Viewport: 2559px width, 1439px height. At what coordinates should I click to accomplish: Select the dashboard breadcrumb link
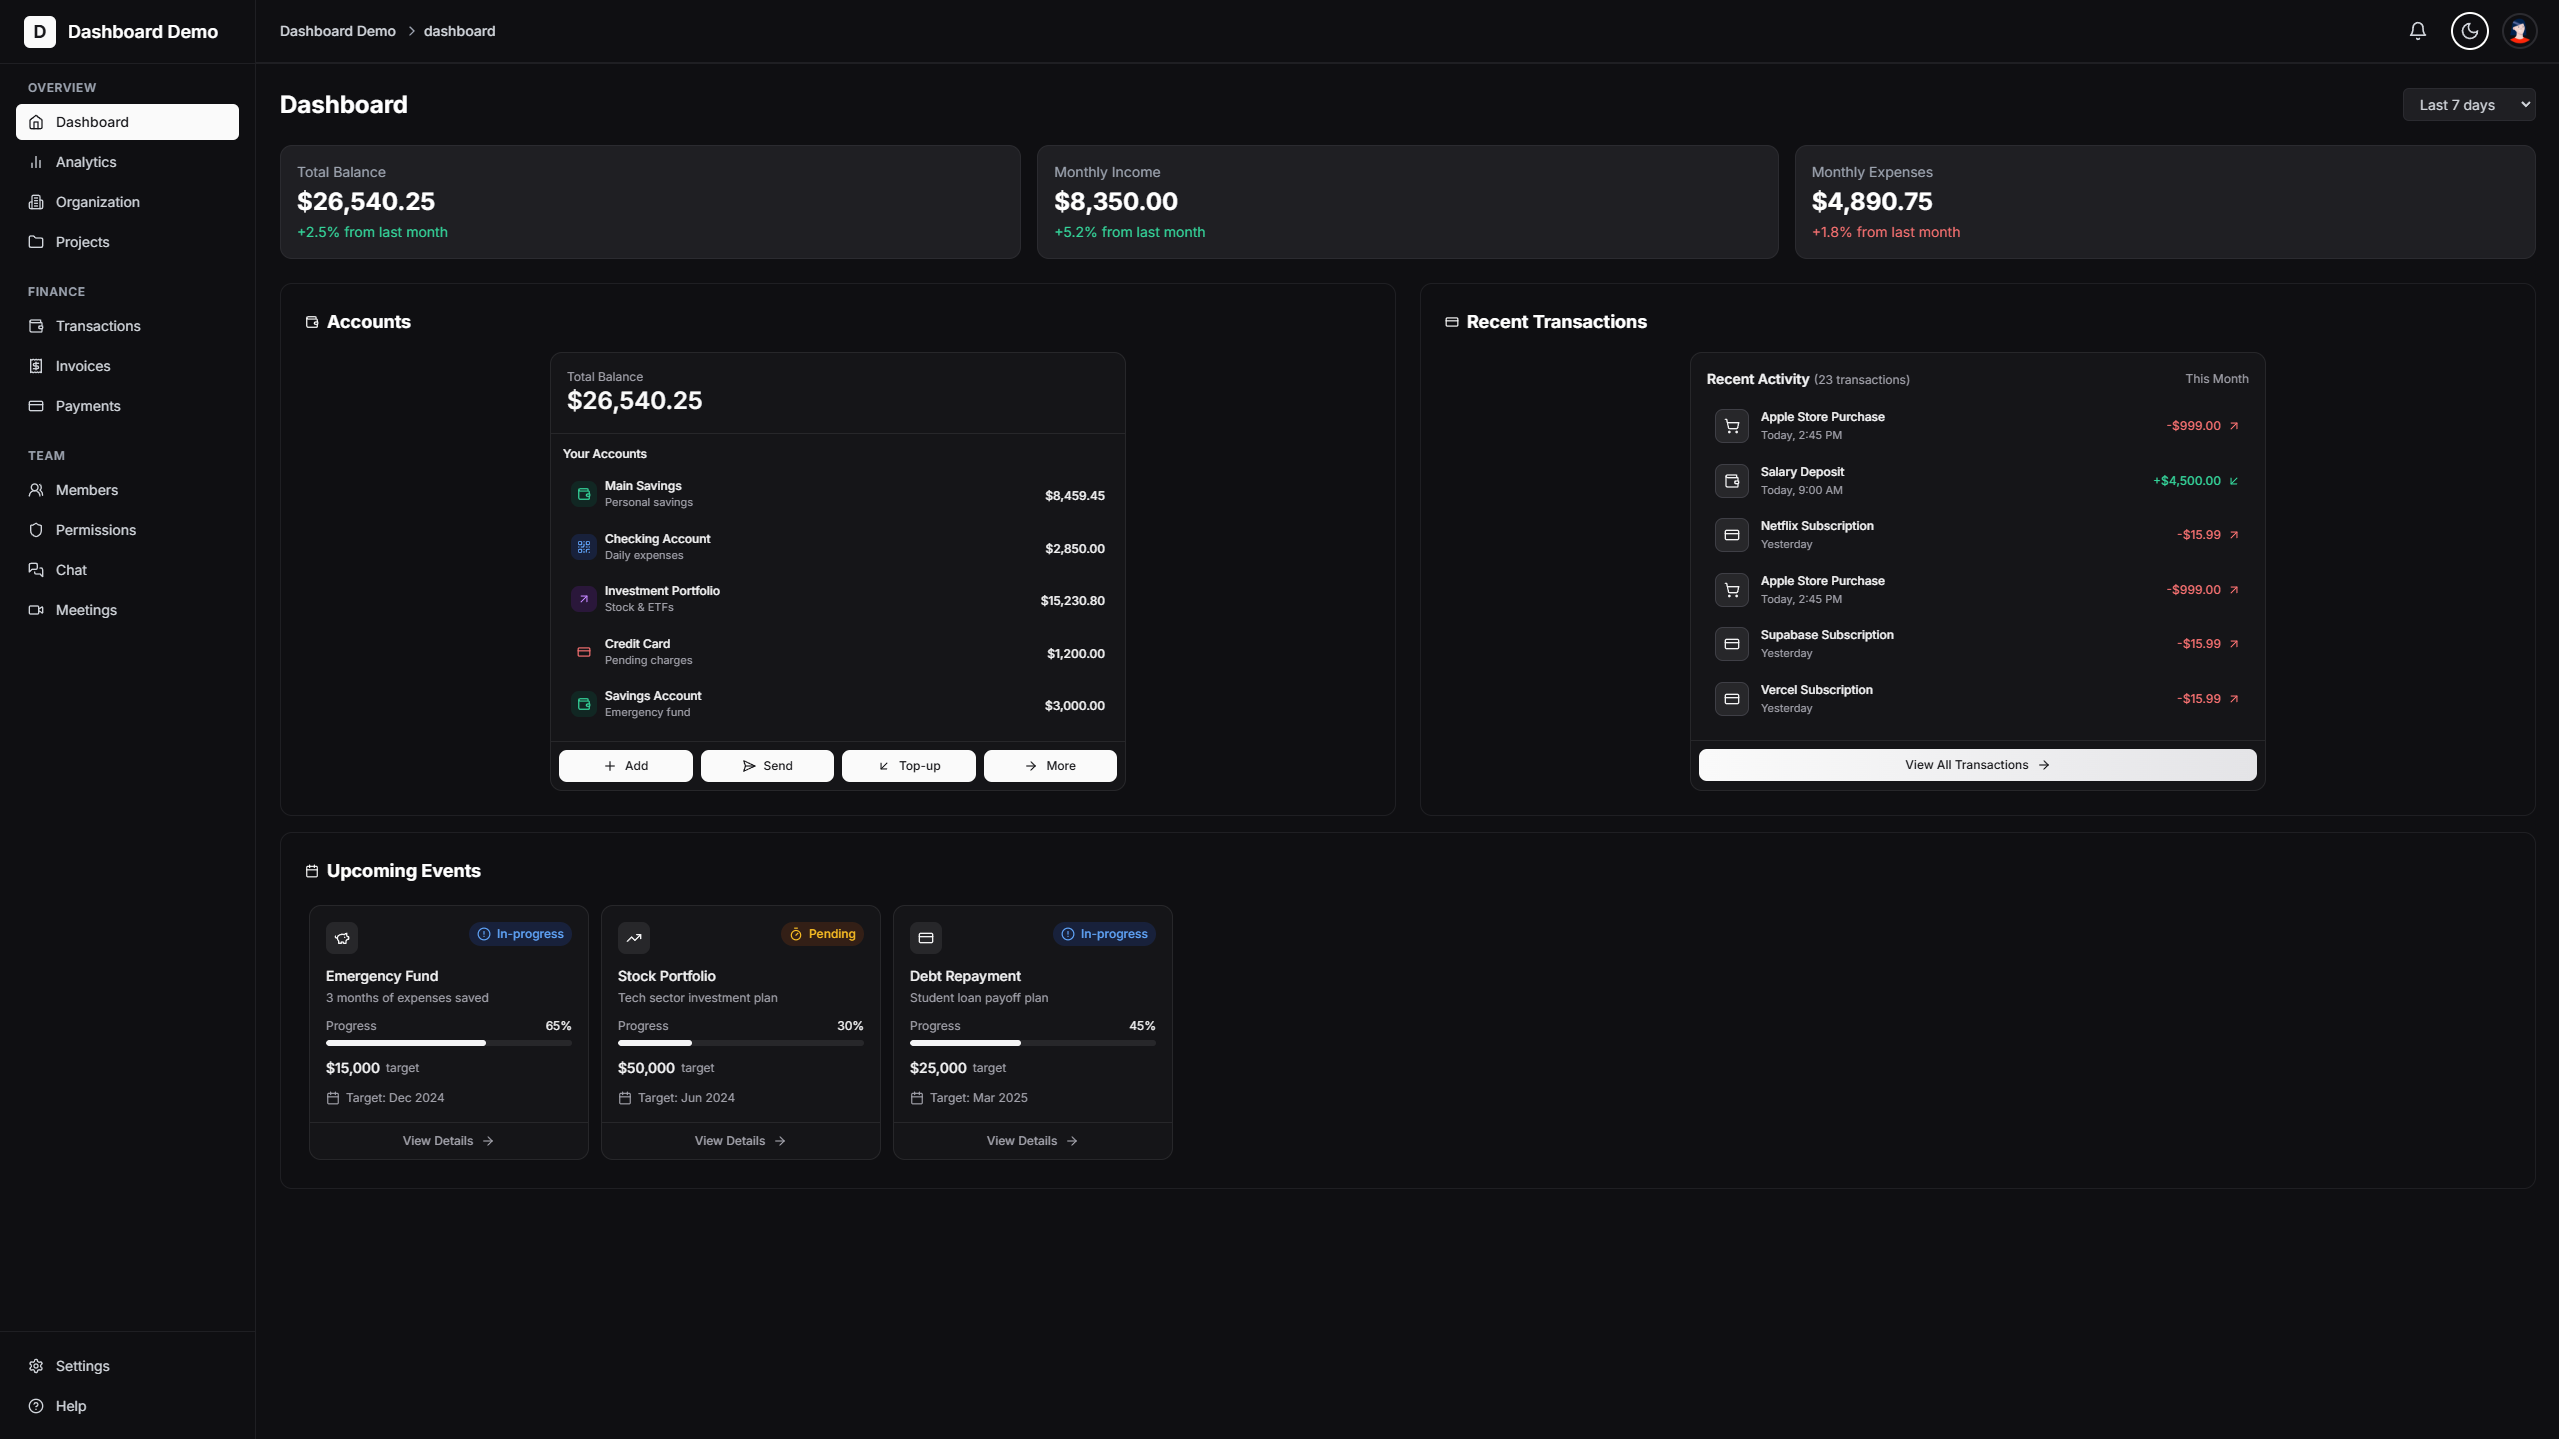459,31
